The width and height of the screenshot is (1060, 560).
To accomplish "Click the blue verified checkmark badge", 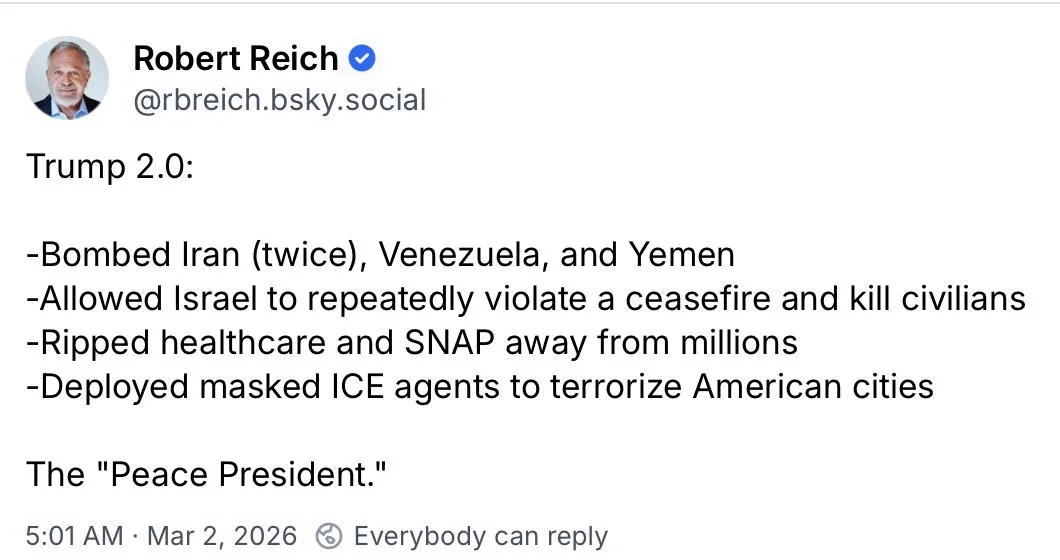I will (x=362, y=59).
